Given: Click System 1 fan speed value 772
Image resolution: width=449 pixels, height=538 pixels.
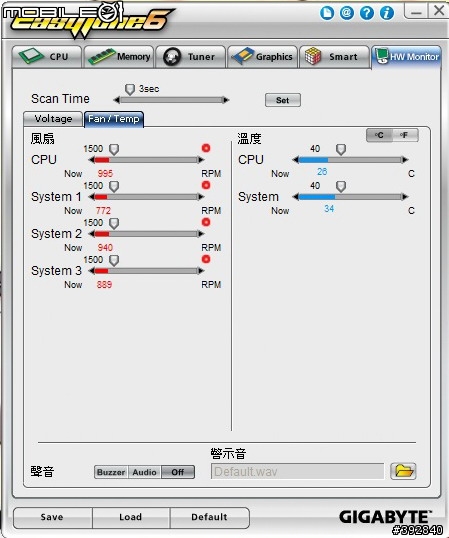Looking at the screenshot, I should (x=103, y=211).
